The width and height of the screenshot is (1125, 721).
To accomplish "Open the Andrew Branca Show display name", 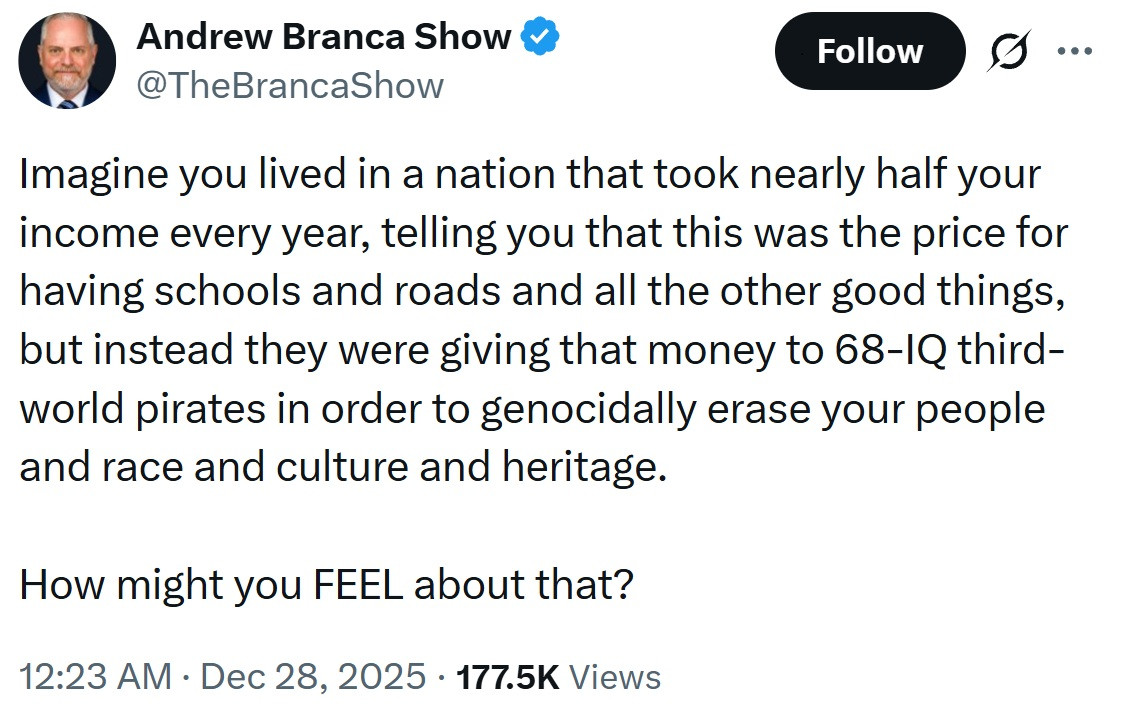I will tap(323, 37).
